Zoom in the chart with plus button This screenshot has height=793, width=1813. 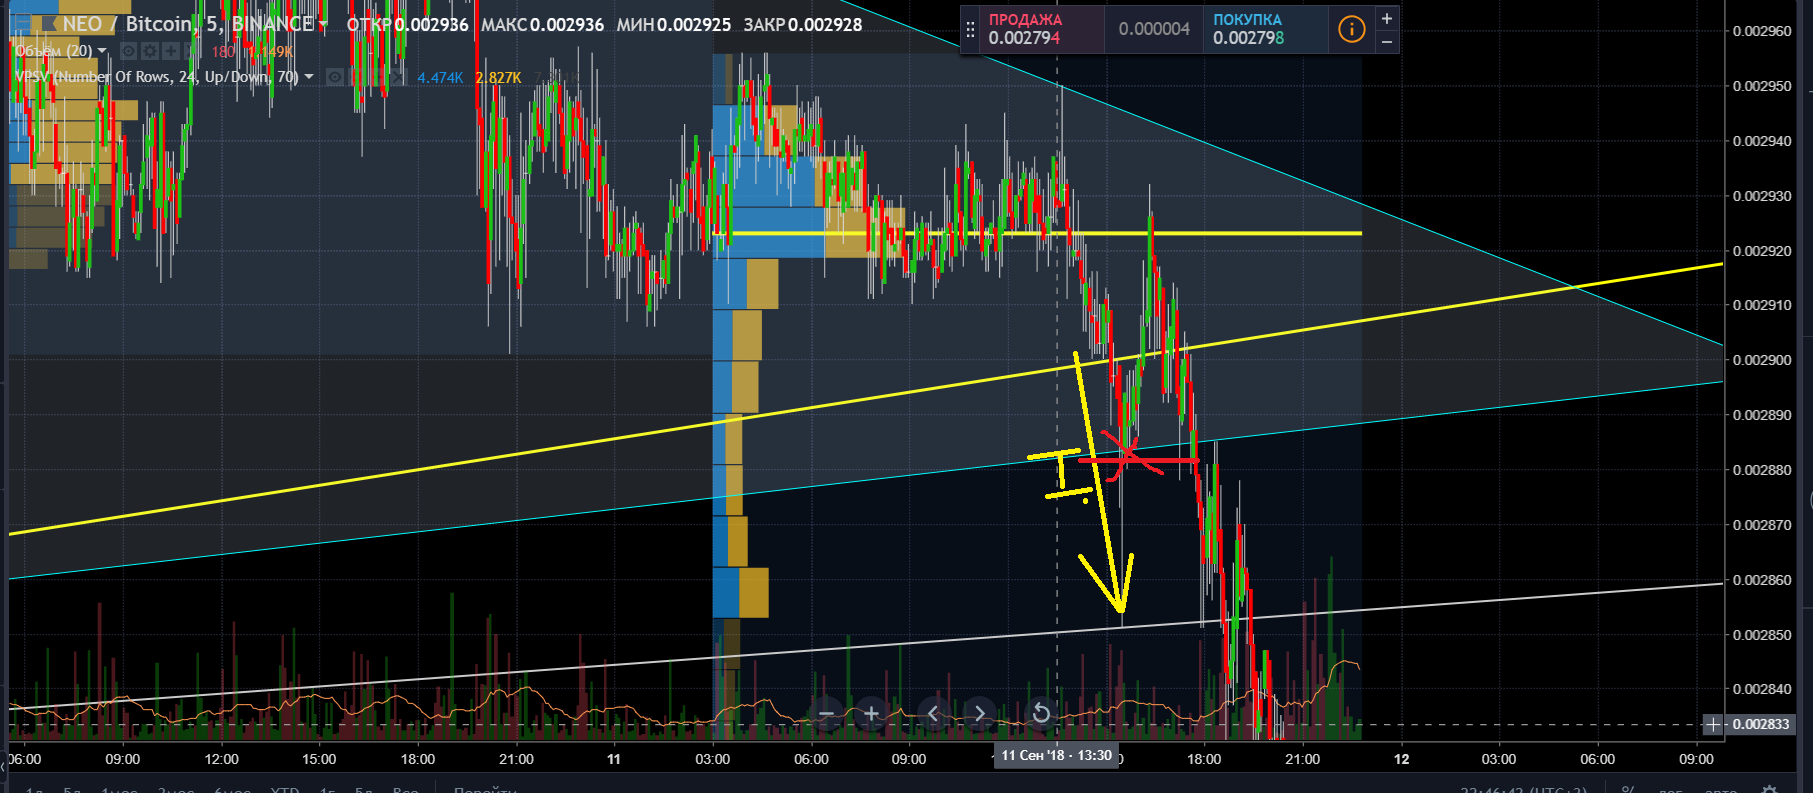(871, 713)
